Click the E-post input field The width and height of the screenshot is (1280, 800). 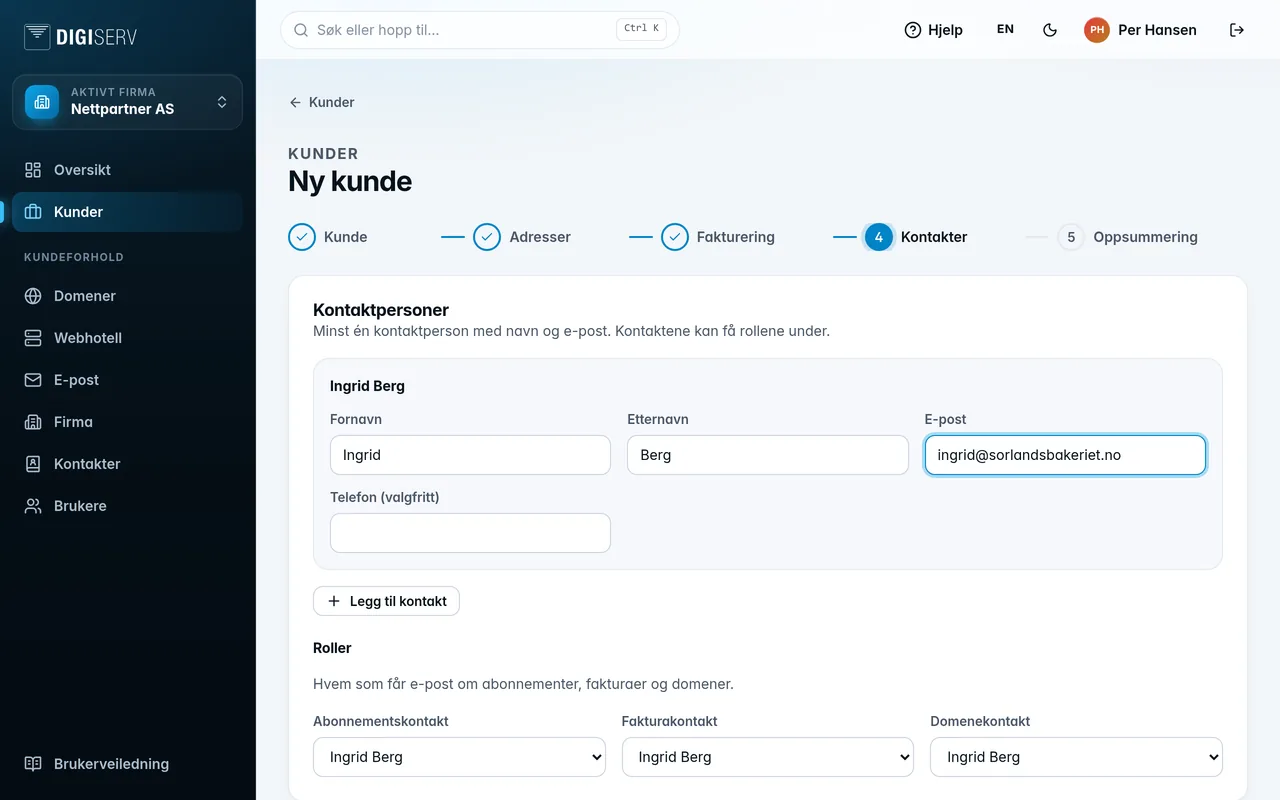point(1065,455)
